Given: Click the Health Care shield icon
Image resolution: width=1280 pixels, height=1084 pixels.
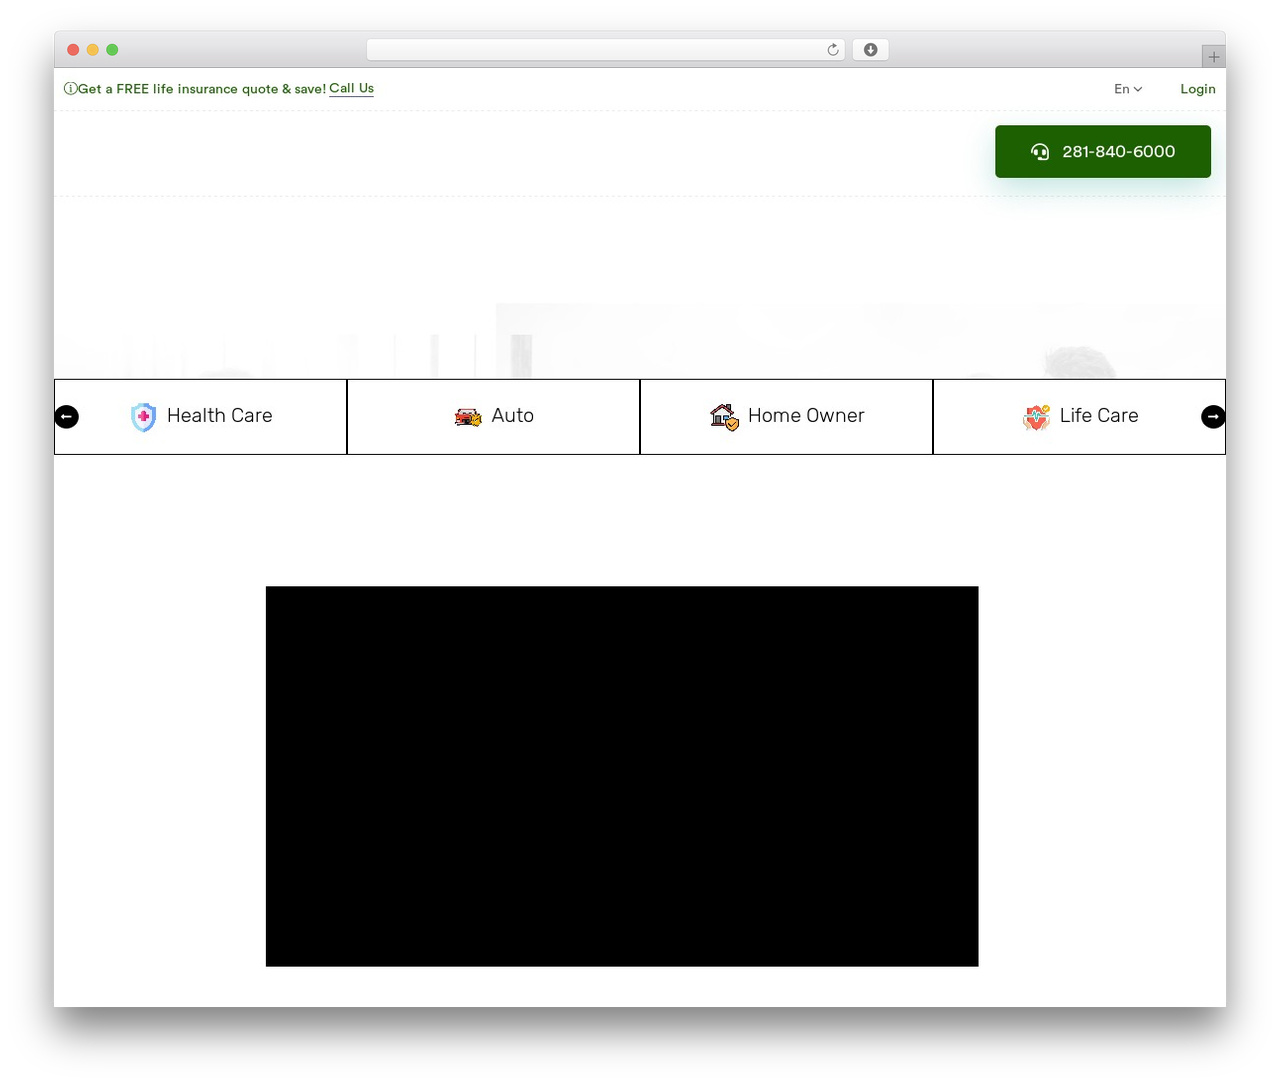Looking at the screenshot, I should (144, 417).
